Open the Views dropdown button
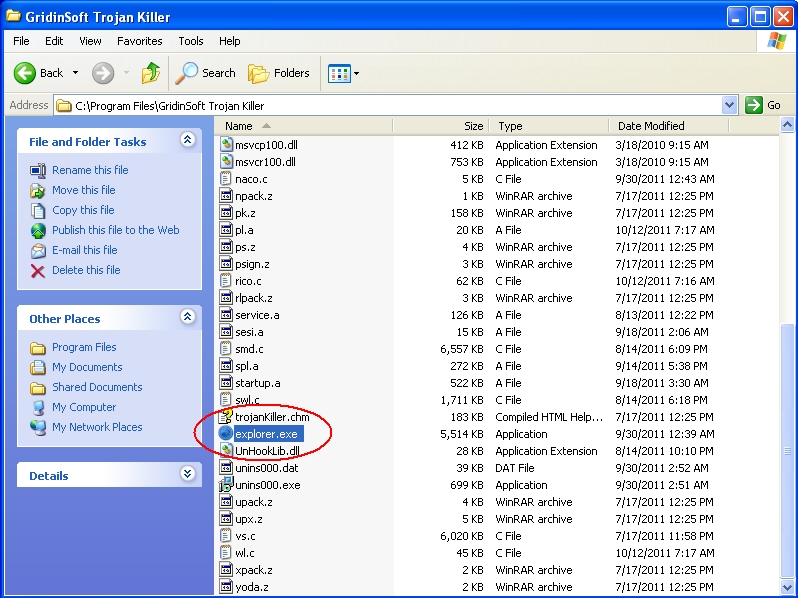Viewport: 798px width, 598px height. pyautogui.click(x=344, y=73)
